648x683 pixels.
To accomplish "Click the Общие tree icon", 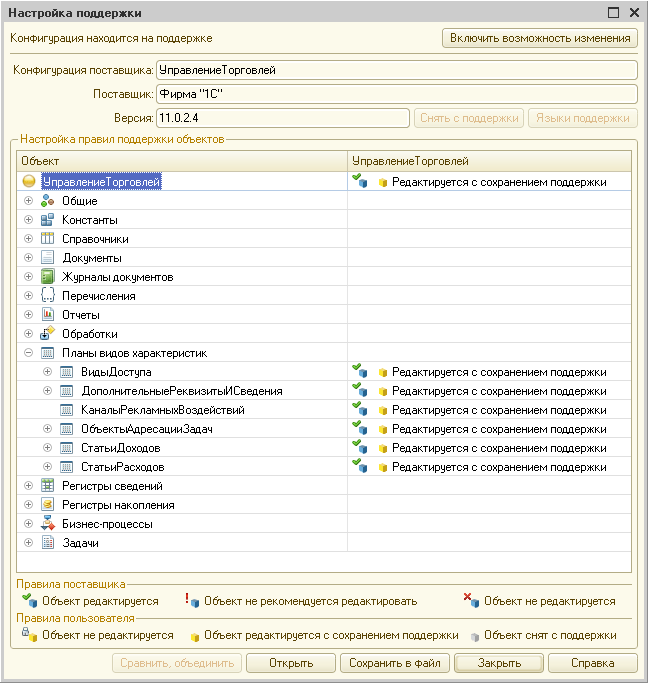I will pos(47,201).
